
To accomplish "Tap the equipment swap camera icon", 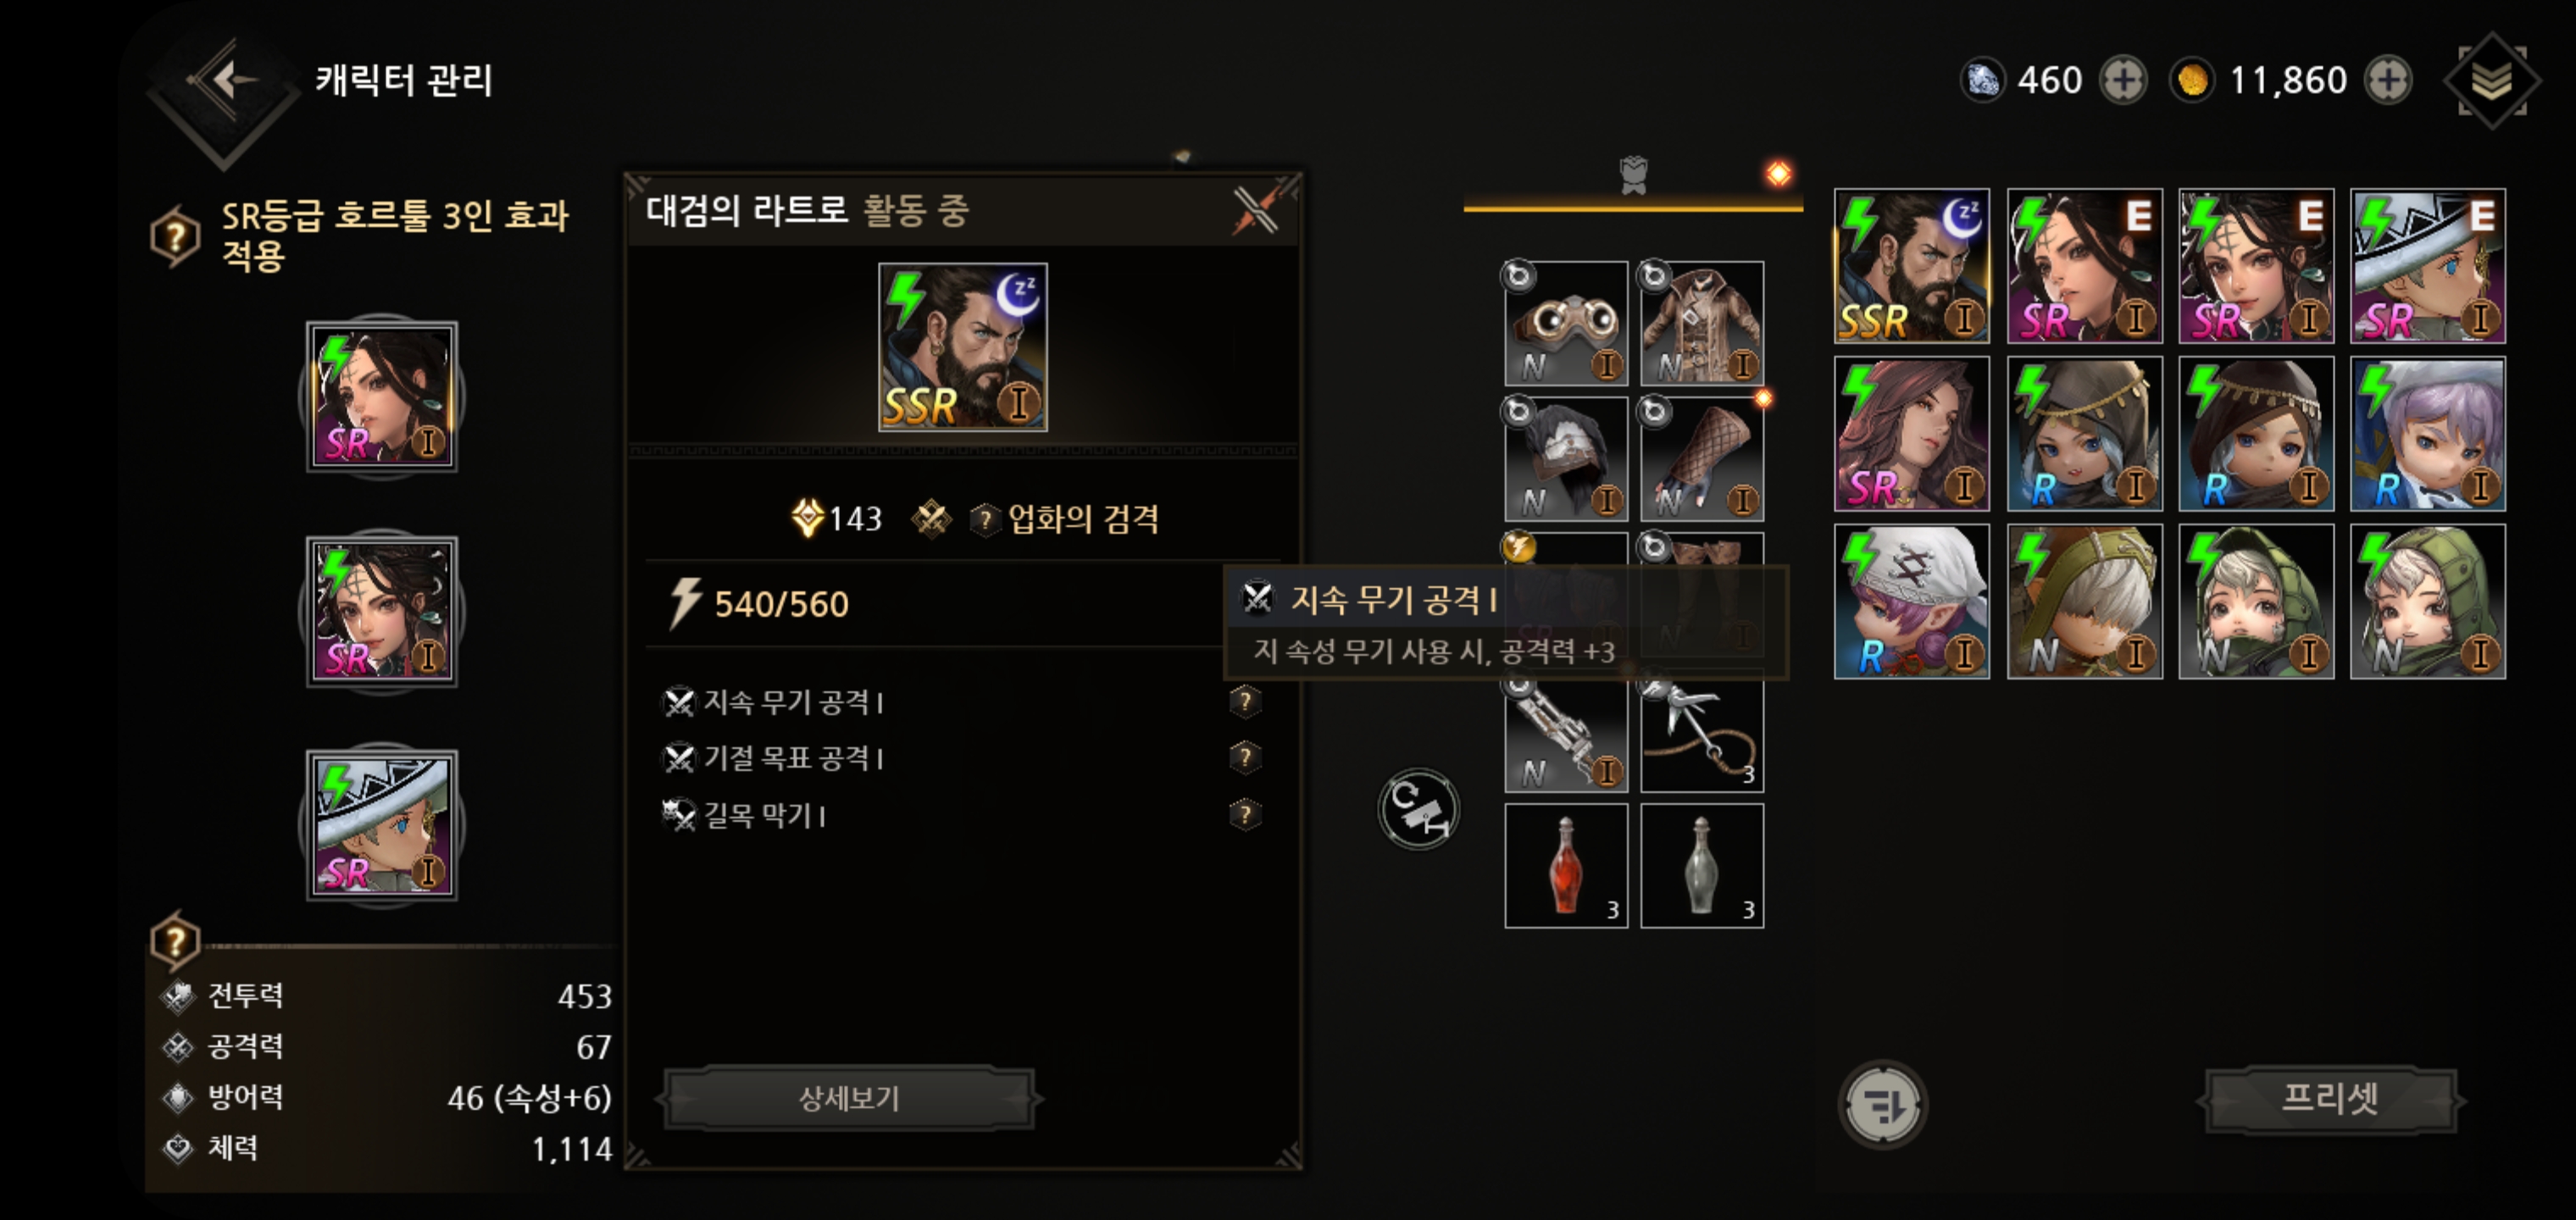I will coord(1418,810).
